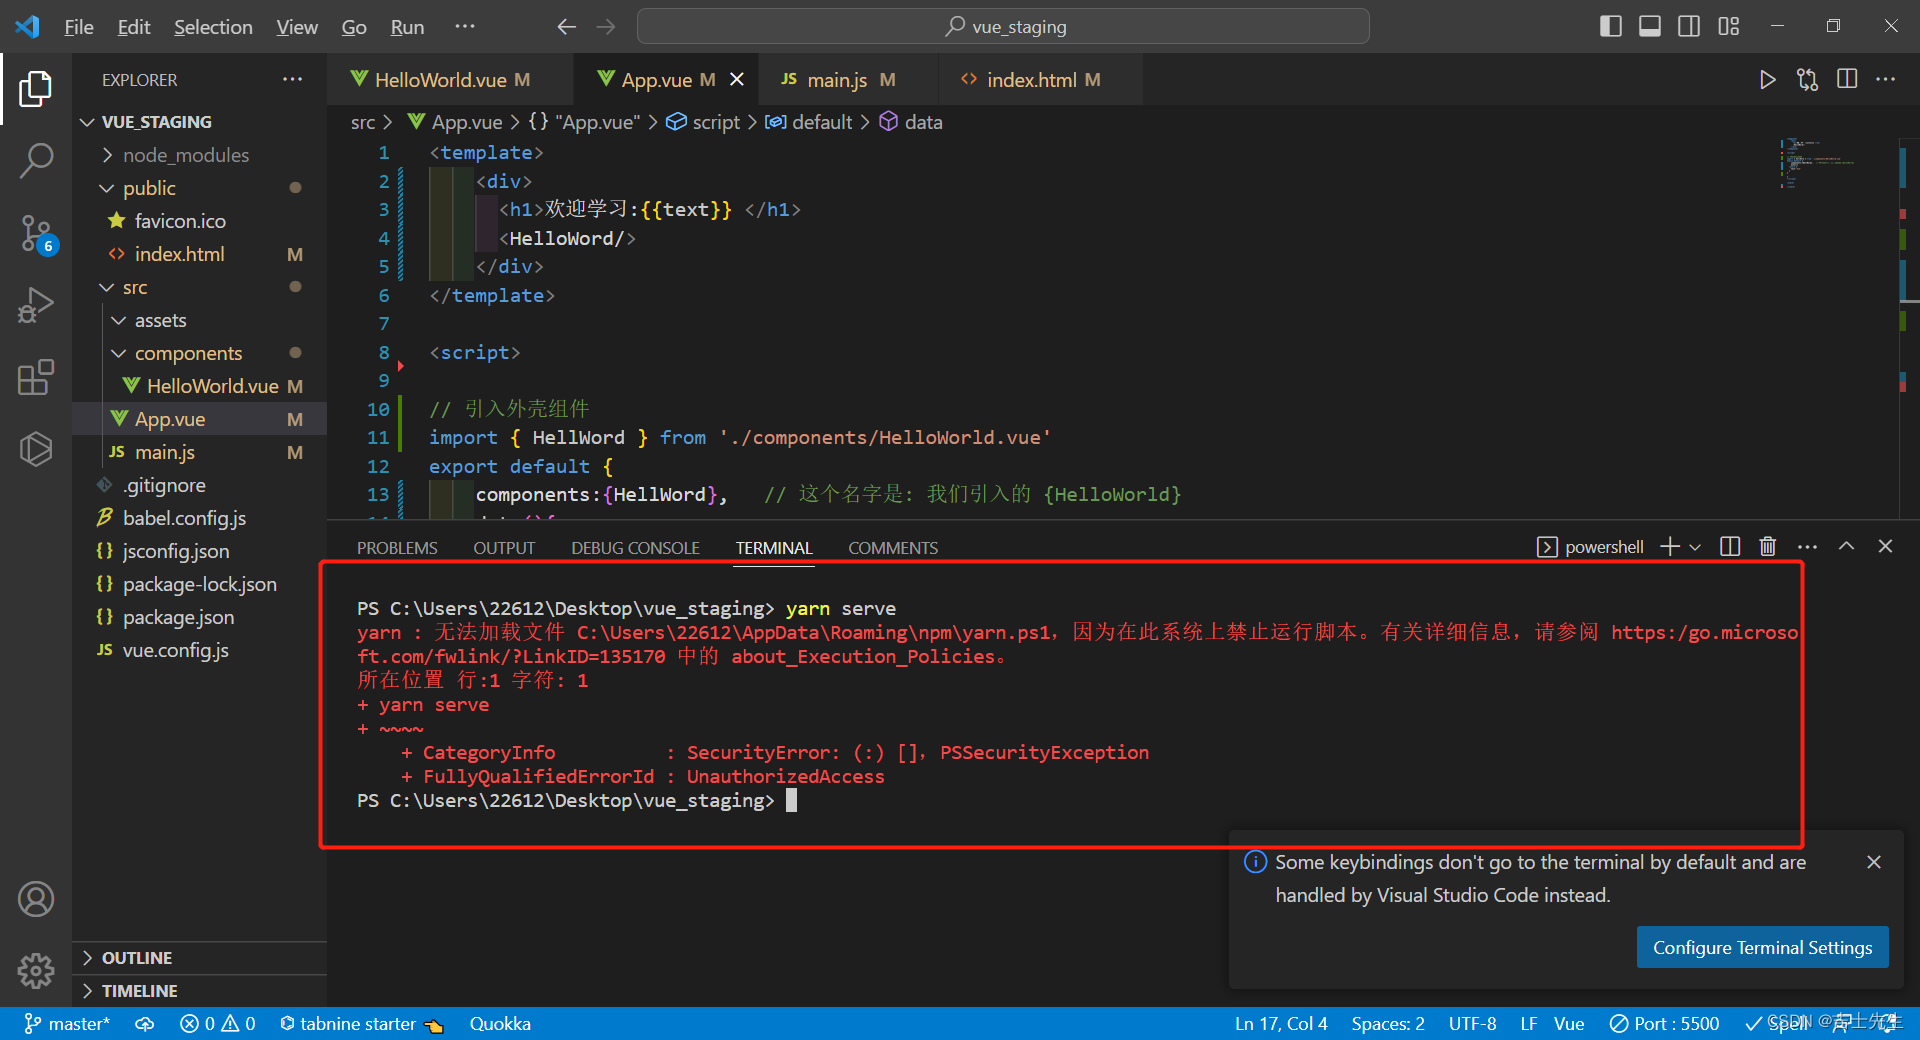1920x1040 pixels.
Task: Open the Extensions view icon
Action: pos(36,377)
